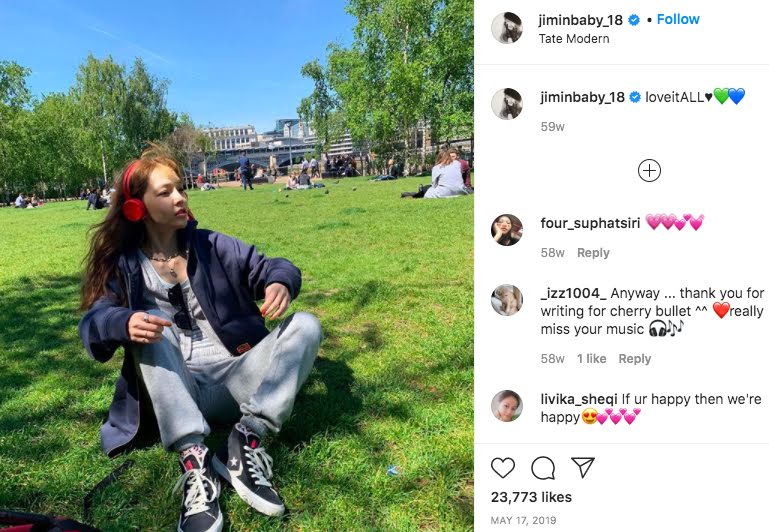Image resolution: width=769 pixels, height=532 pixels.
Task: Like the post with the heart icon
Action: [x=503, y=468]
